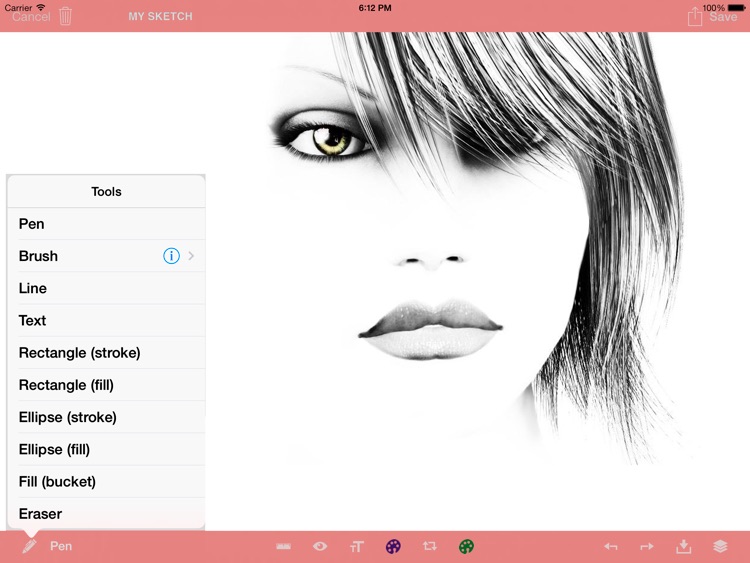
Task: Tap the Cancel button
Action: 31,17
